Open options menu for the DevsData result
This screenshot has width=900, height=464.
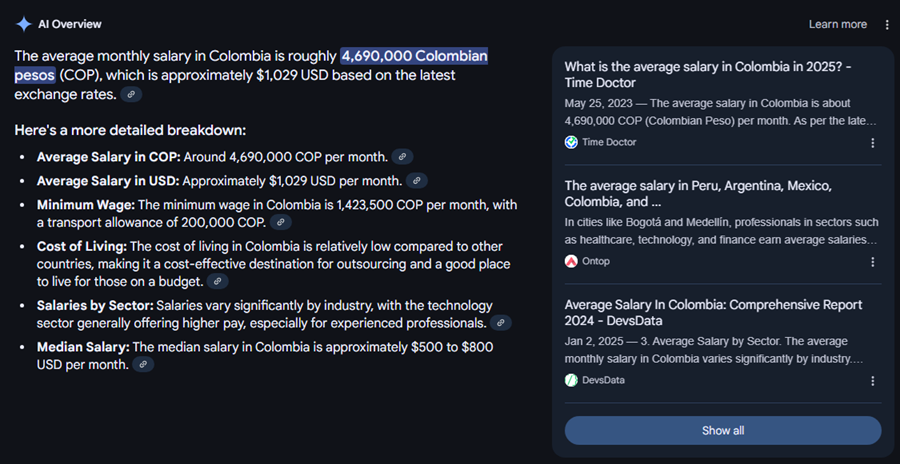pyautogui.click(x=872, y=381)
